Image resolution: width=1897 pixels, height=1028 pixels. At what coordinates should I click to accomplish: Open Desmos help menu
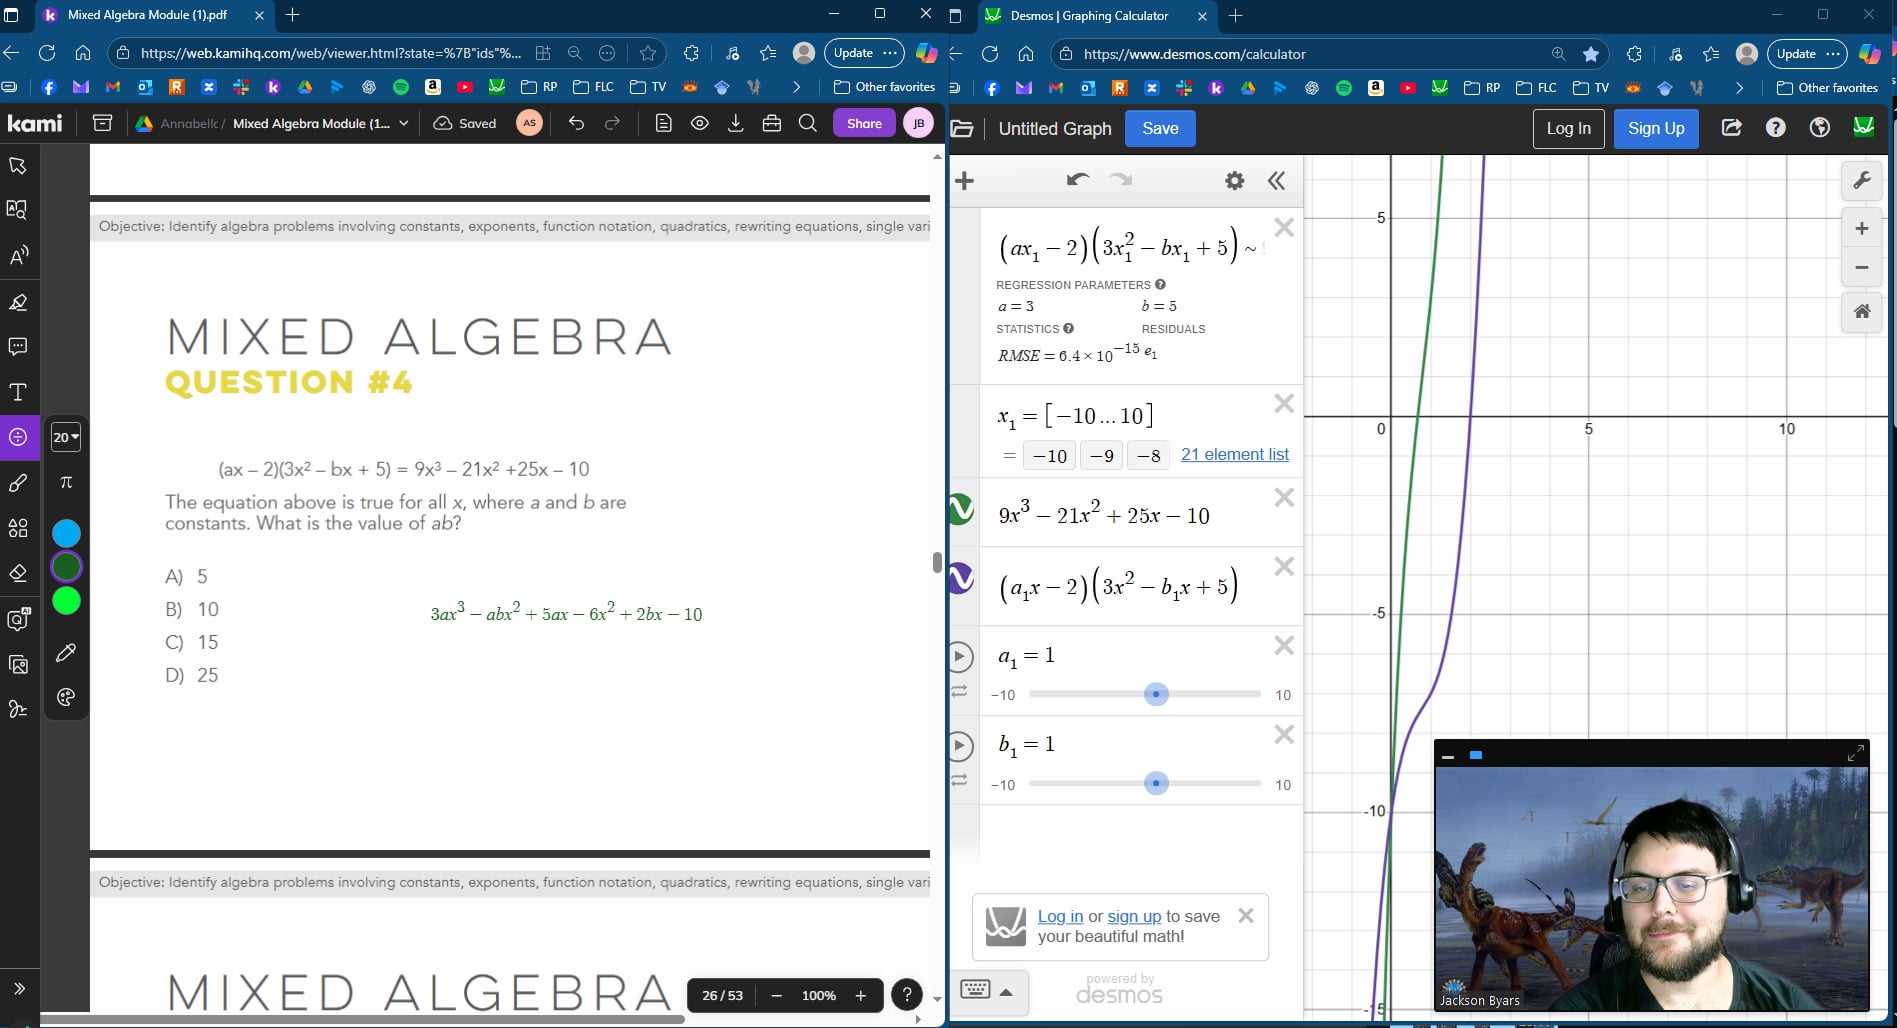[x=1776, y=128]
